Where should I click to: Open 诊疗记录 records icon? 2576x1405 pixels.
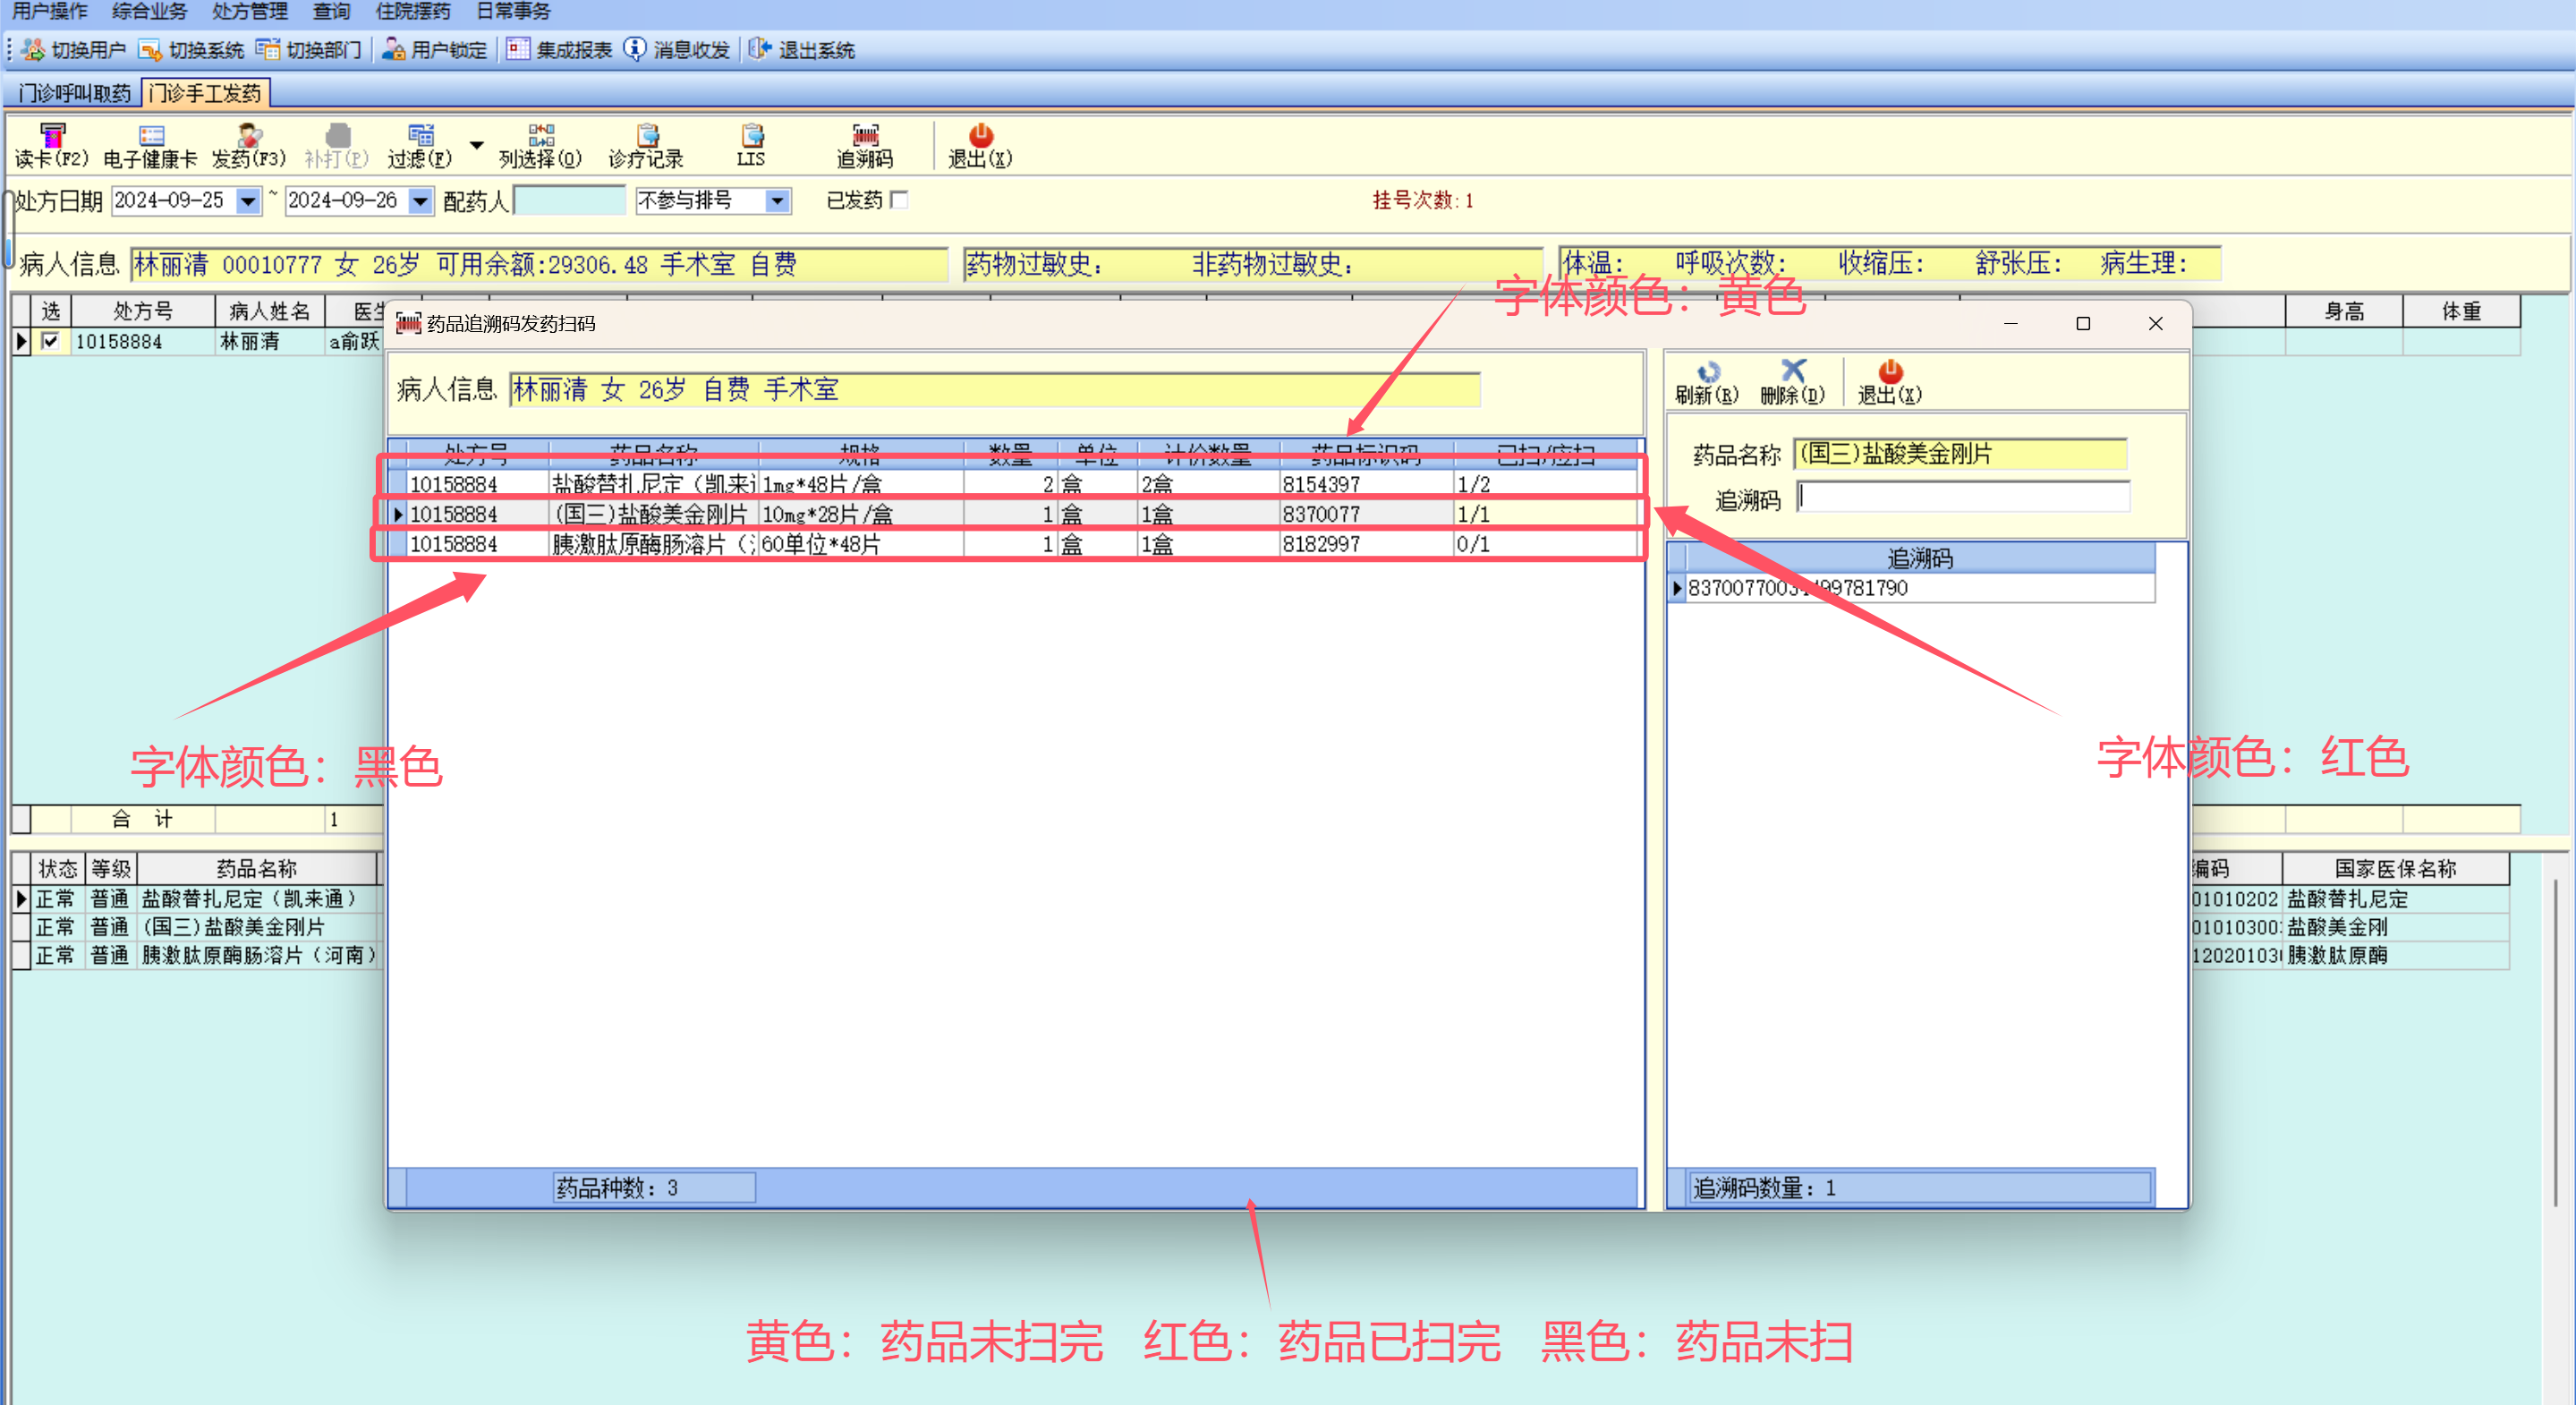[x=647, y=135]
